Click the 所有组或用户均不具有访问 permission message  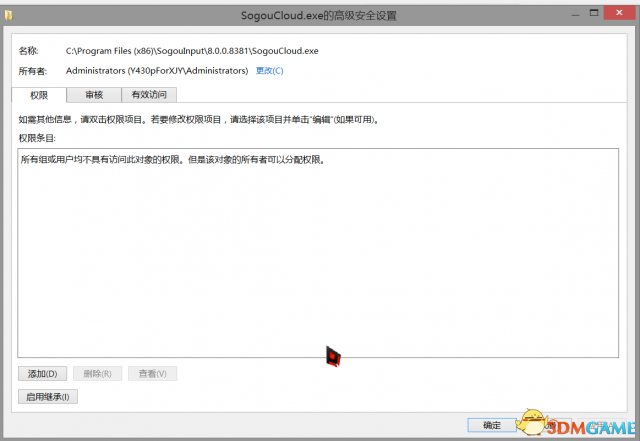[173, 160]
